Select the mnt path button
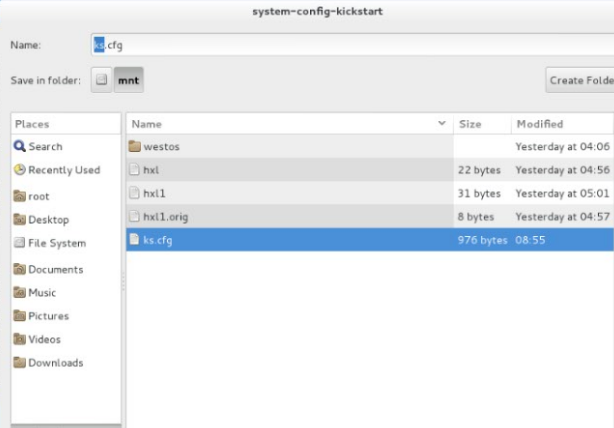Viewport: 614px width, 428px height. (128, 80)
